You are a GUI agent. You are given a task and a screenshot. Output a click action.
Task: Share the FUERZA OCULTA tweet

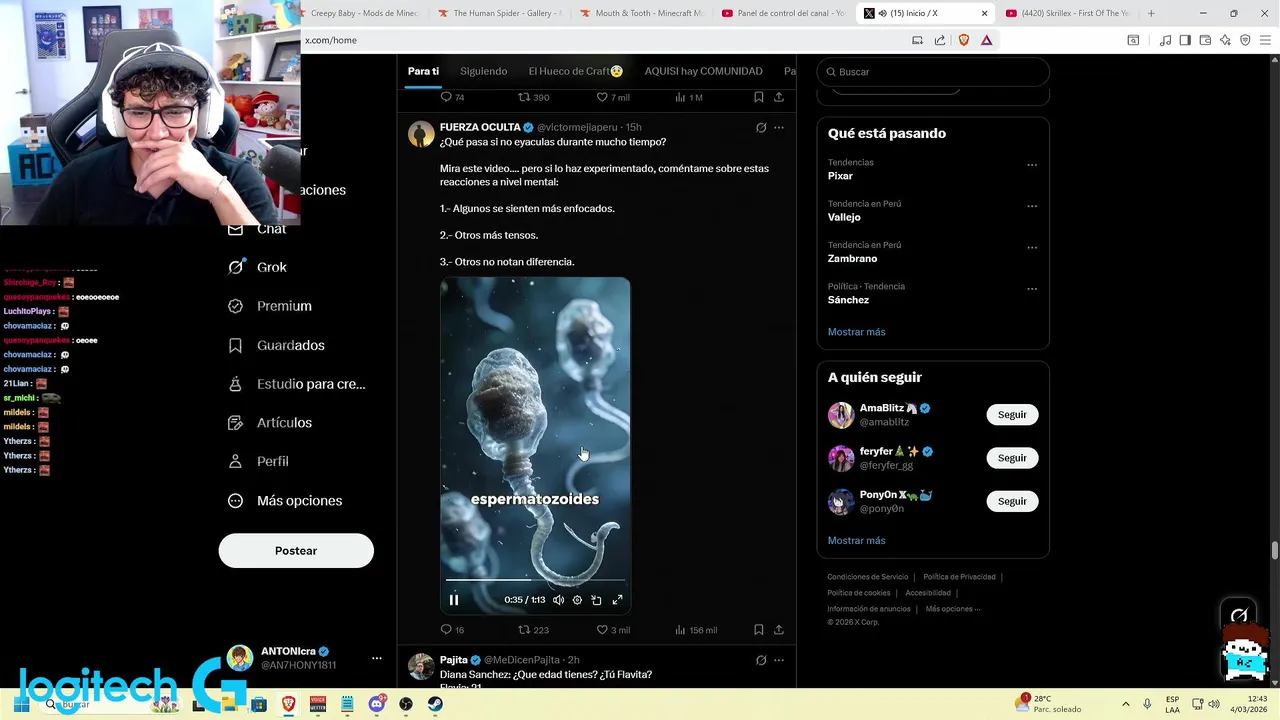coord(779,630)
